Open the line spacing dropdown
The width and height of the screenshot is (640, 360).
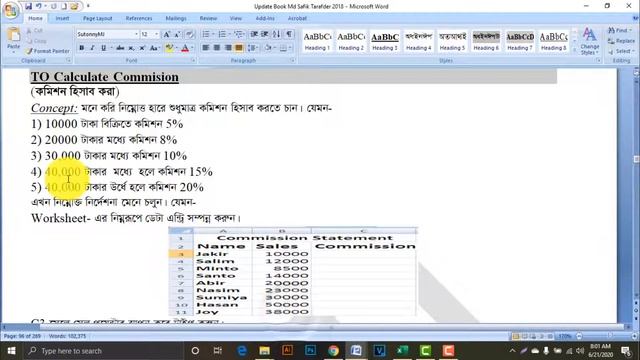253,48
